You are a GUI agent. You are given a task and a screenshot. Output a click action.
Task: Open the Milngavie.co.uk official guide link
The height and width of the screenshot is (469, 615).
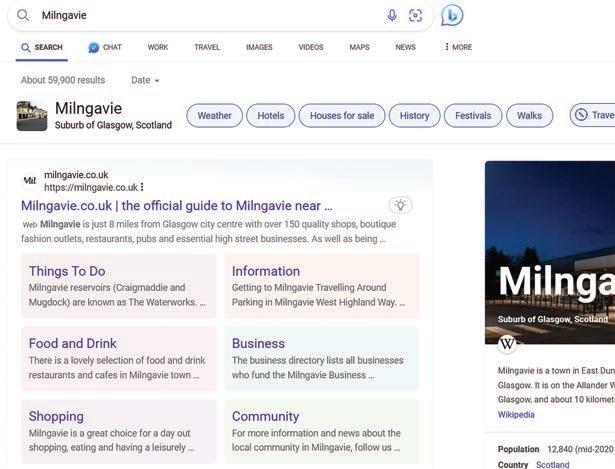pos(177,205)
